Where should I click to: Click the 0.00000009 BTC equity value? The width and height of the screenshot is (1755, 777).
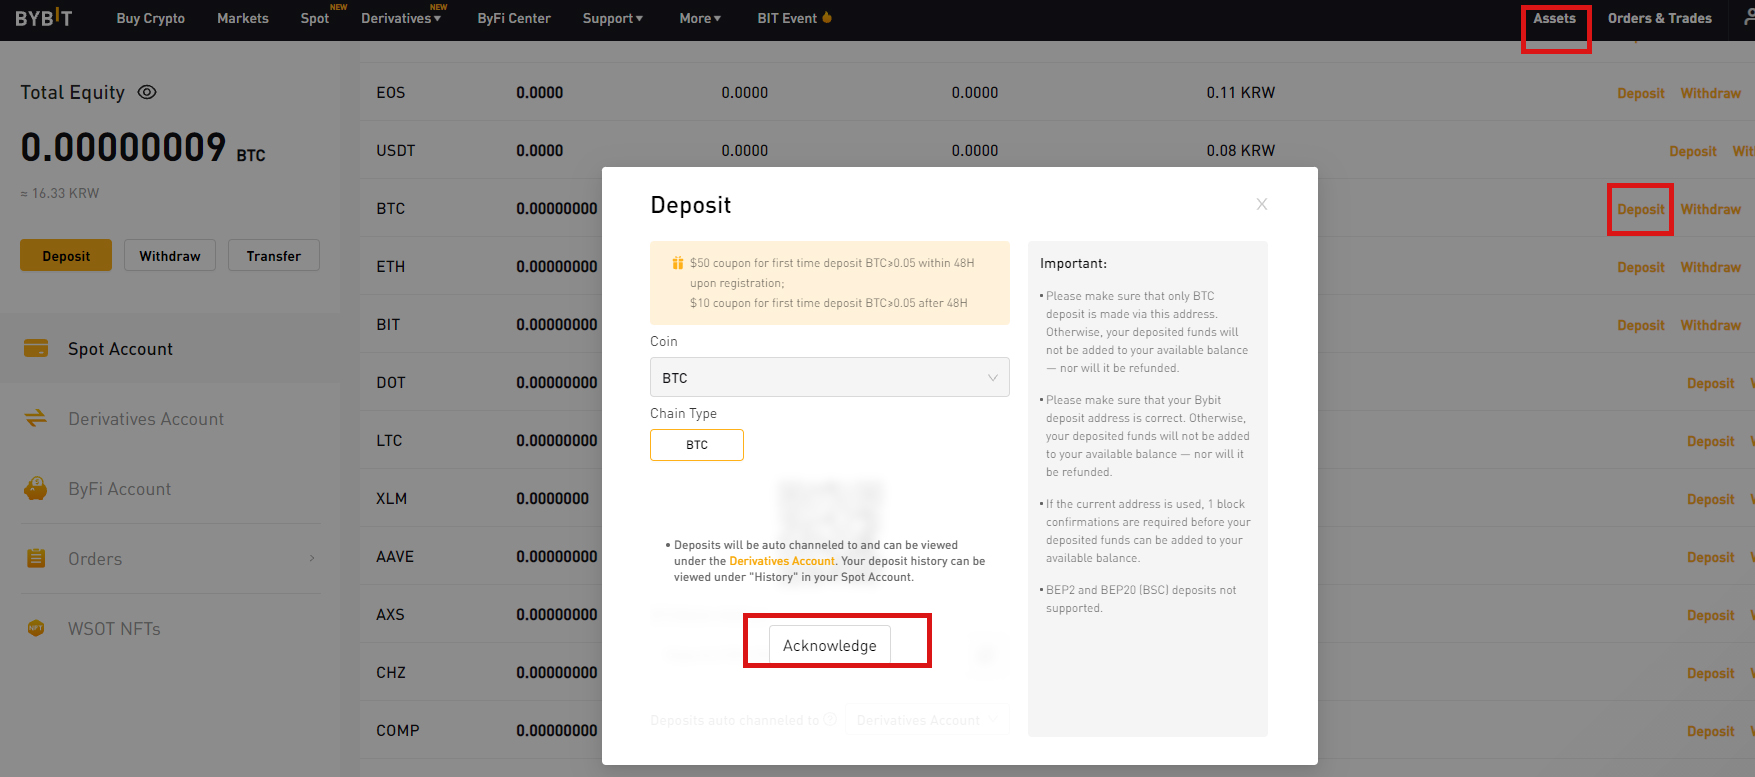point(143,147)
